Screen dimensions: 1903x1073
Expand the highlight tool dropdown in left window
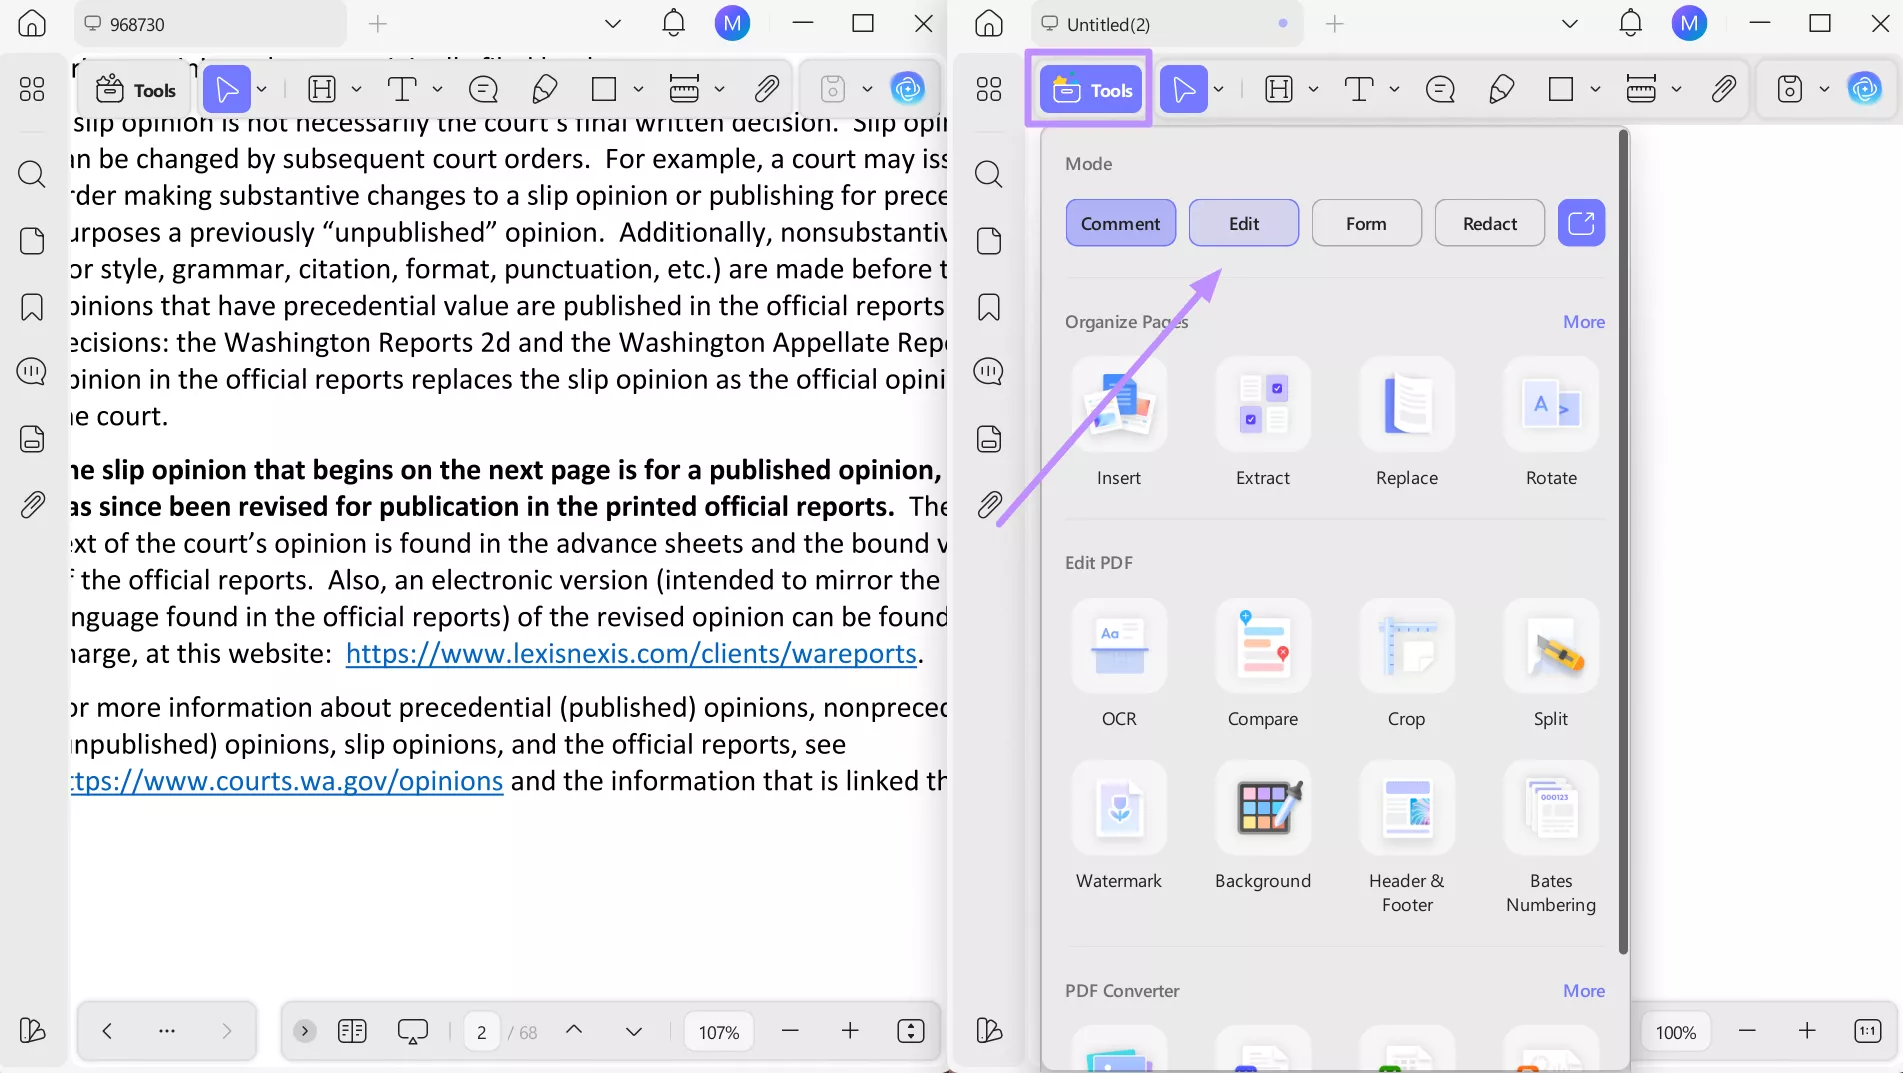click(x=357, y=89)
